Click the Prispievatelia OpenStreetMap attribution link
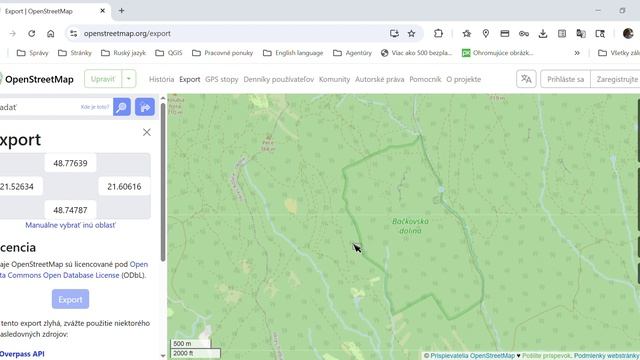This screenshot has height=360, width=640. click(472, 356)
